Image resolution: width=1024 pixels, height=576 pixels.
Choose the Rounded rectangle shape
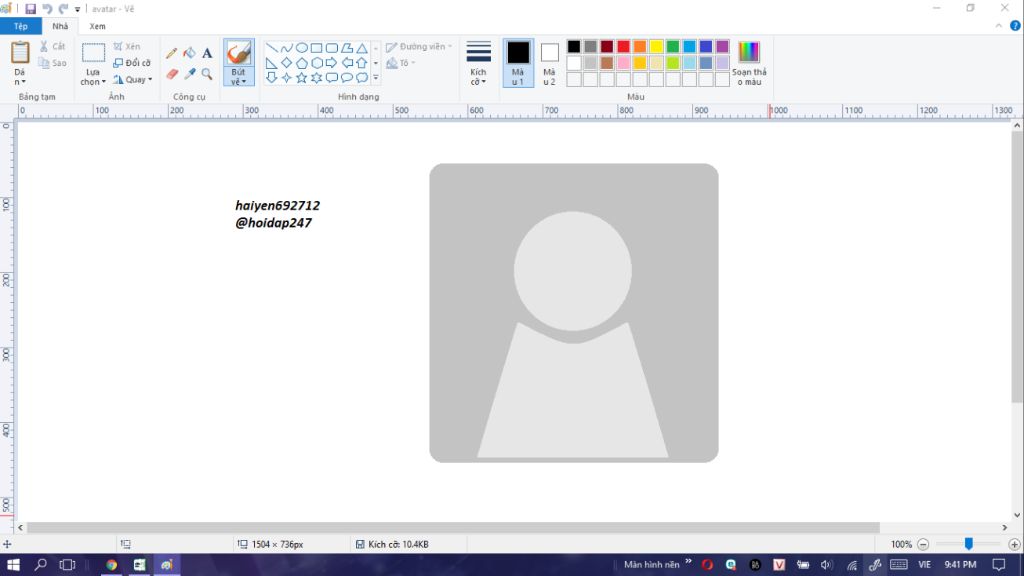(332, 48)
